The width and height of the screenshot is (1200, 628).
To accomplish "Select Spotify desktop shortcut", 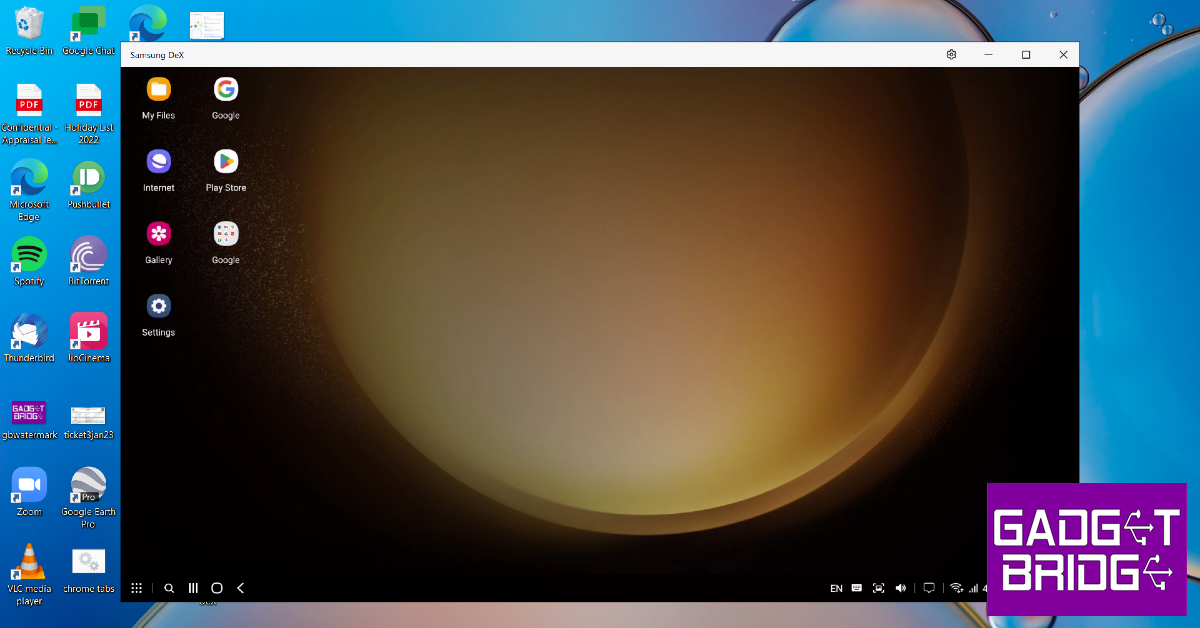I will tap(29, 261).
